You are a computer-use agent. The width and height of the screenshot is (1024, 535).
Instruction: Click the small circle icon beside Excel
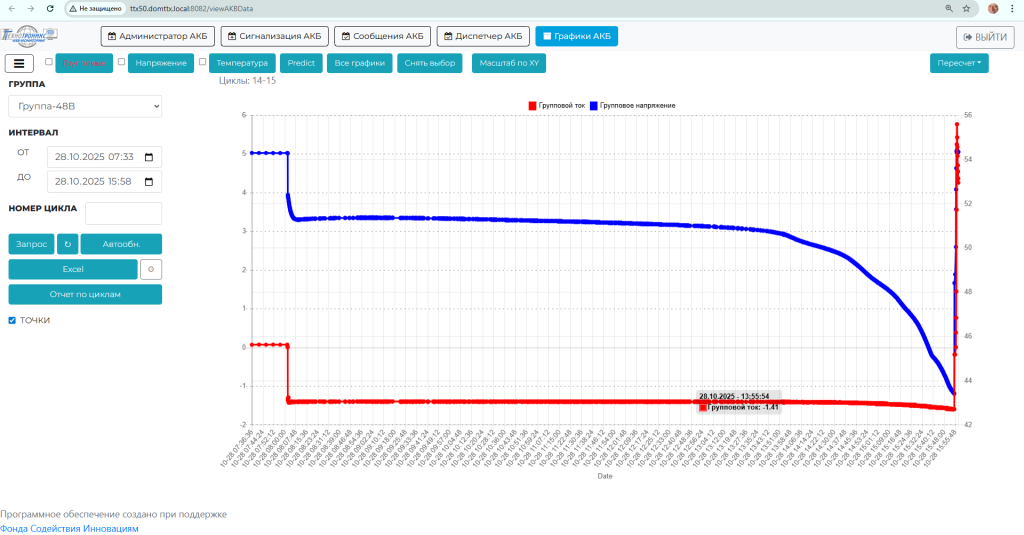(151, 269)
